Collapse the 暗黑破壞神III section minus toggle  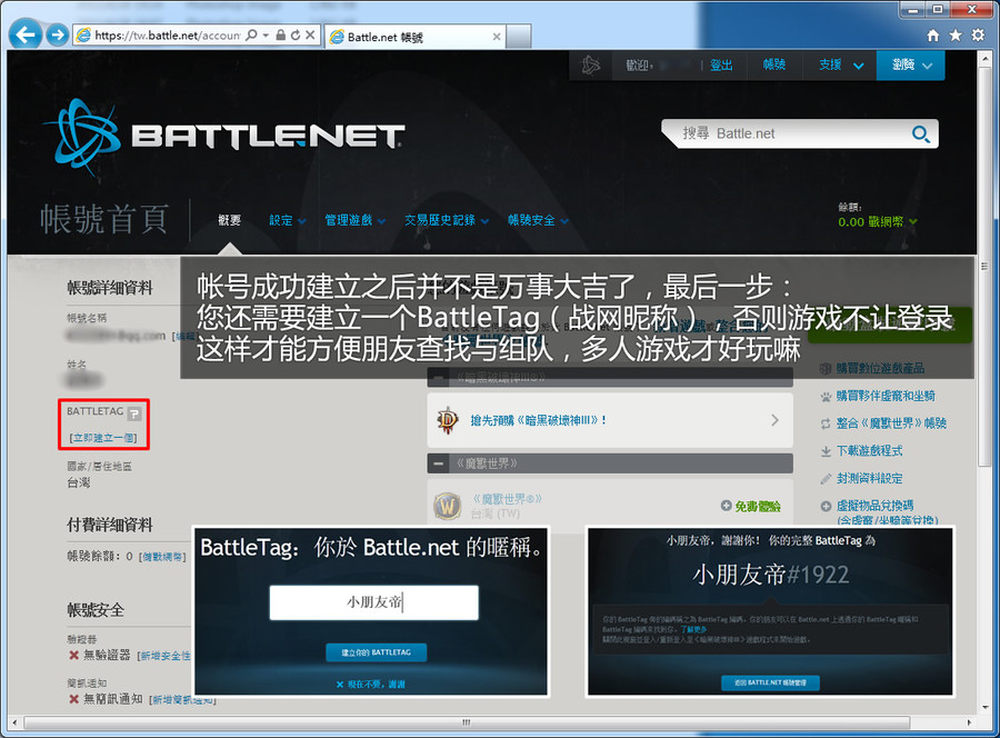(438, 378)
